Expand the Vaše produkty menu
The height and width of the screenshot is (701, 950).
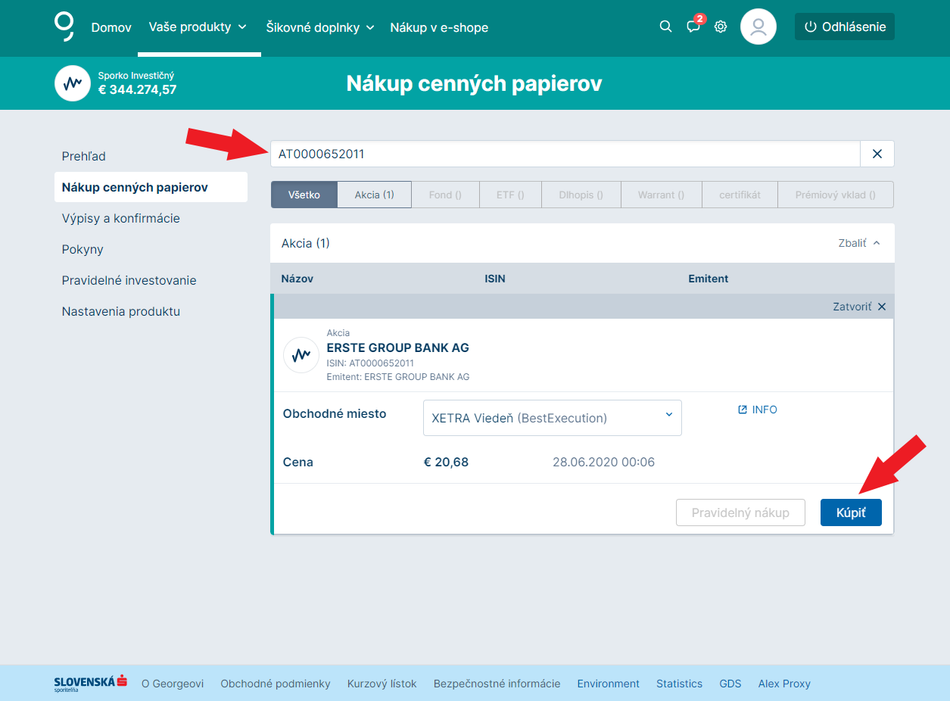click(x=198, y=27)
